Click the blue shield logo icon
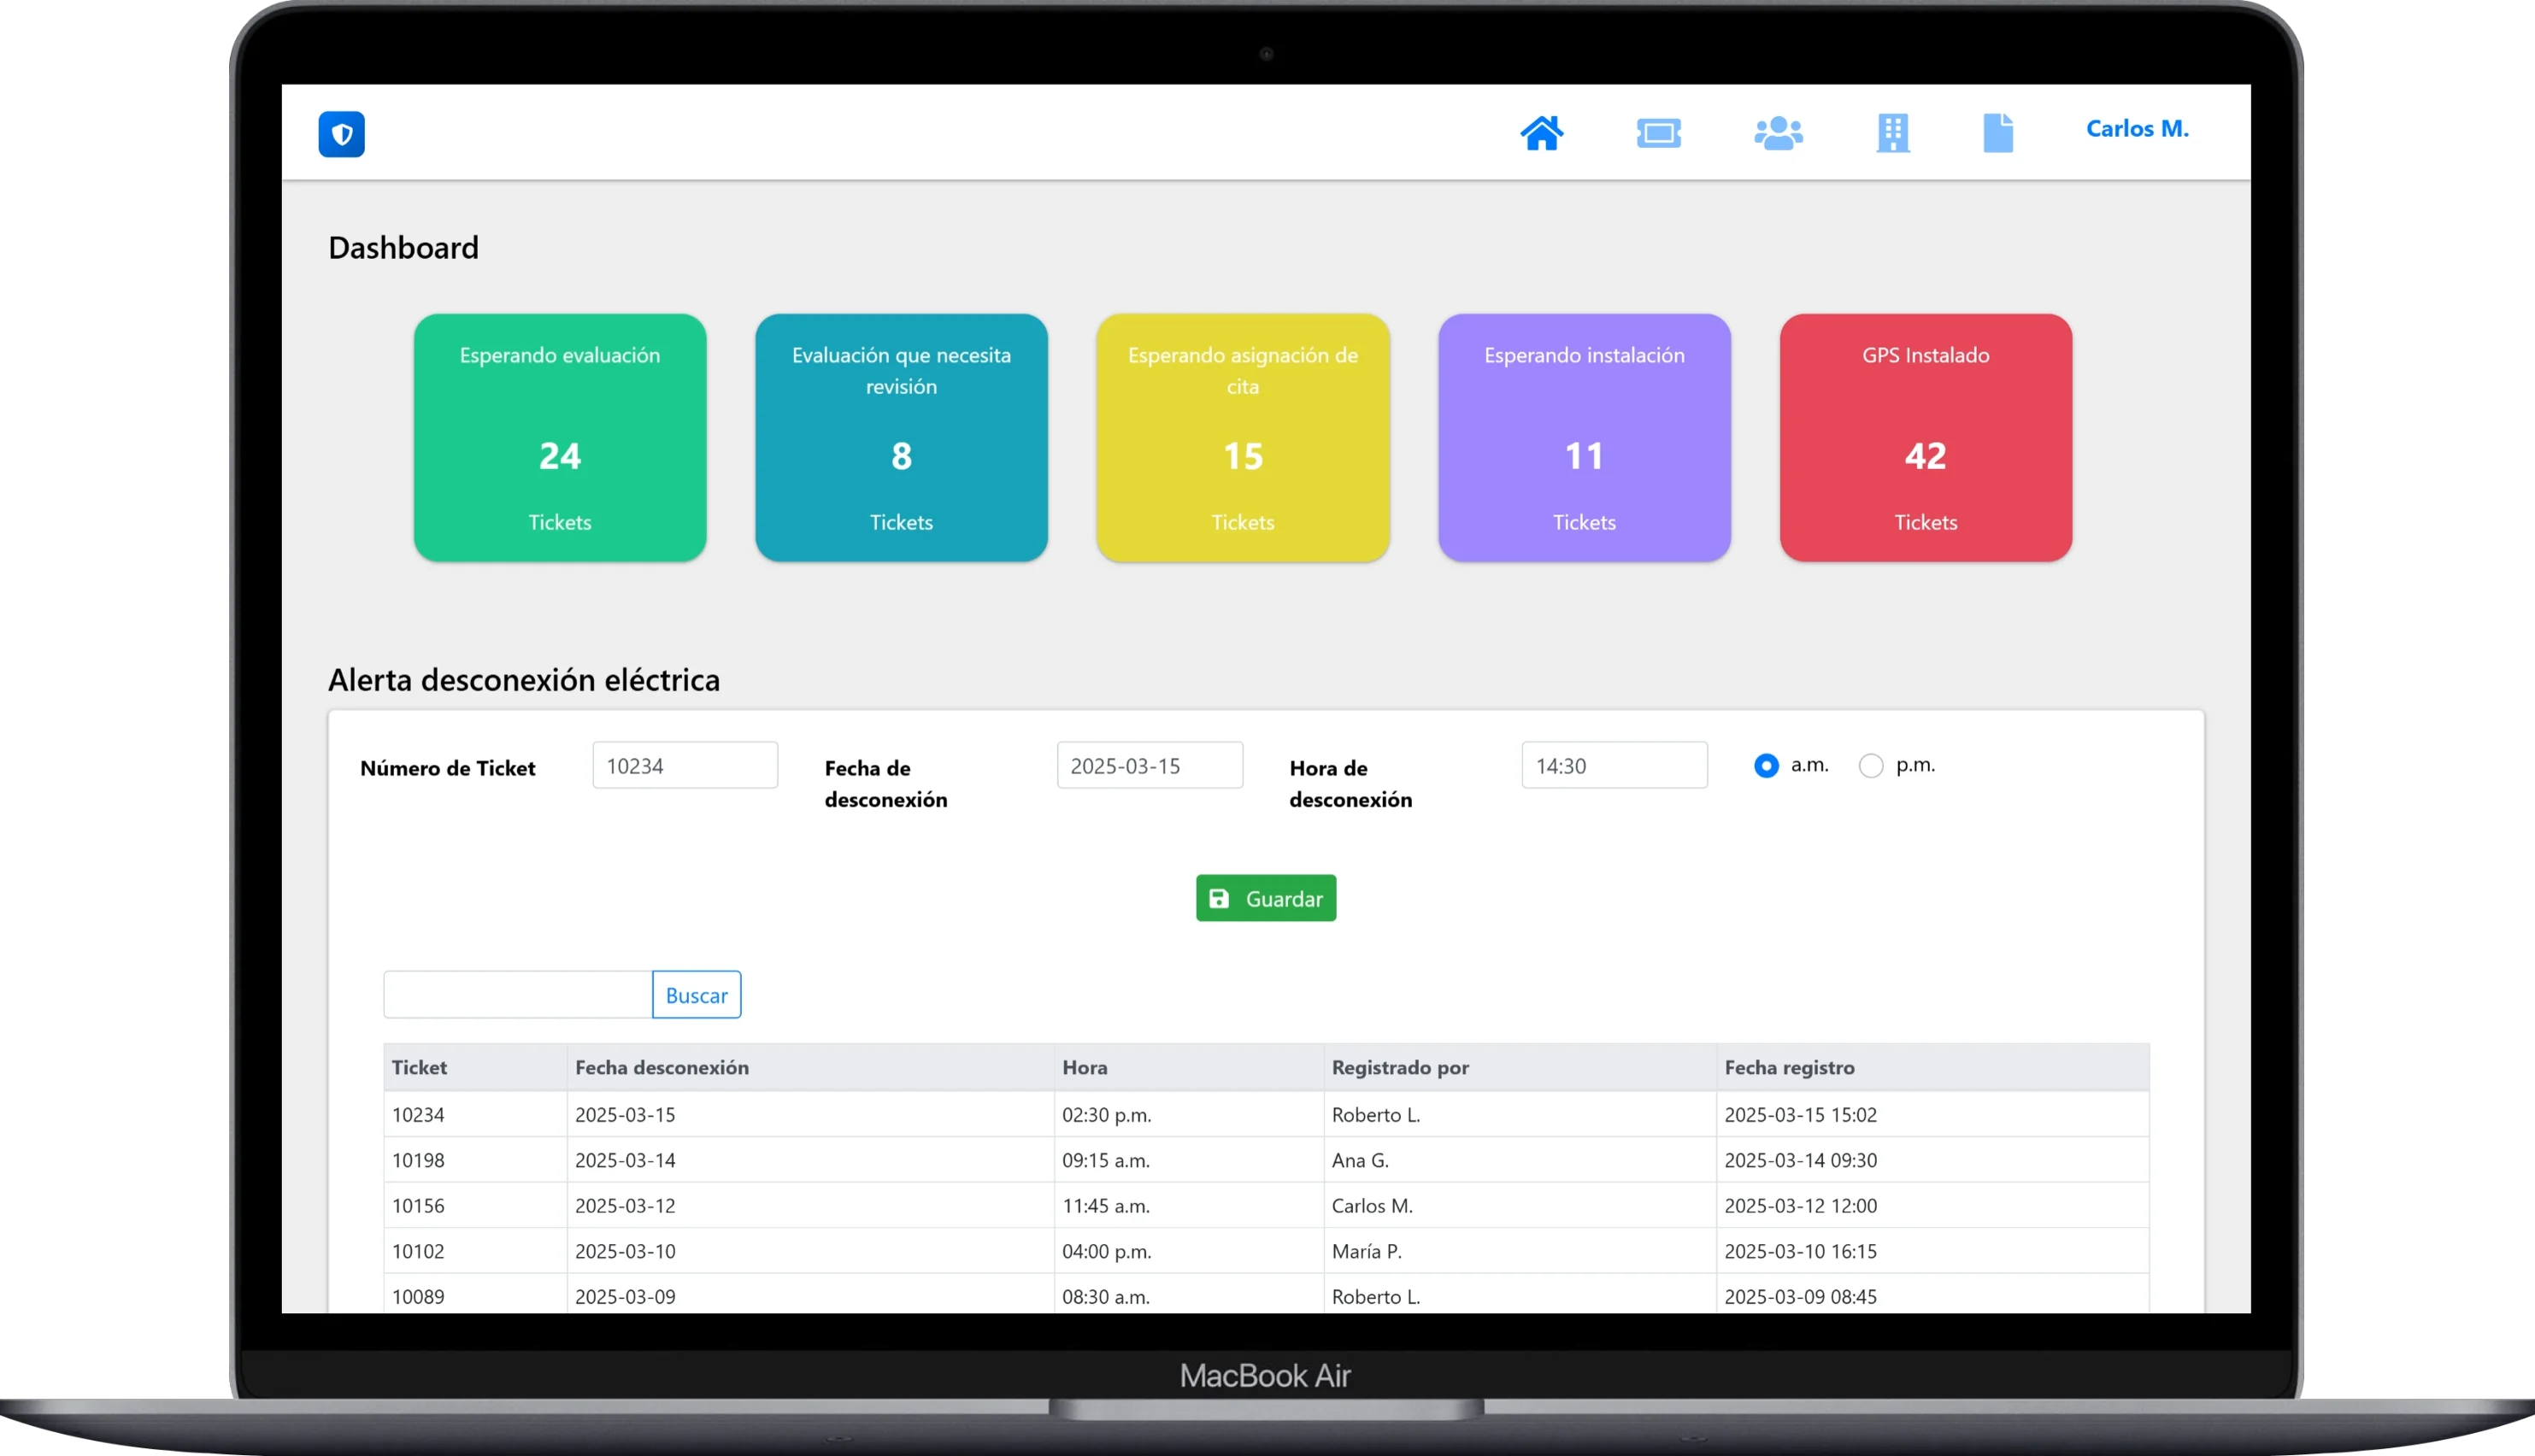The image size is (2535, 1456). tap(341, 134)
